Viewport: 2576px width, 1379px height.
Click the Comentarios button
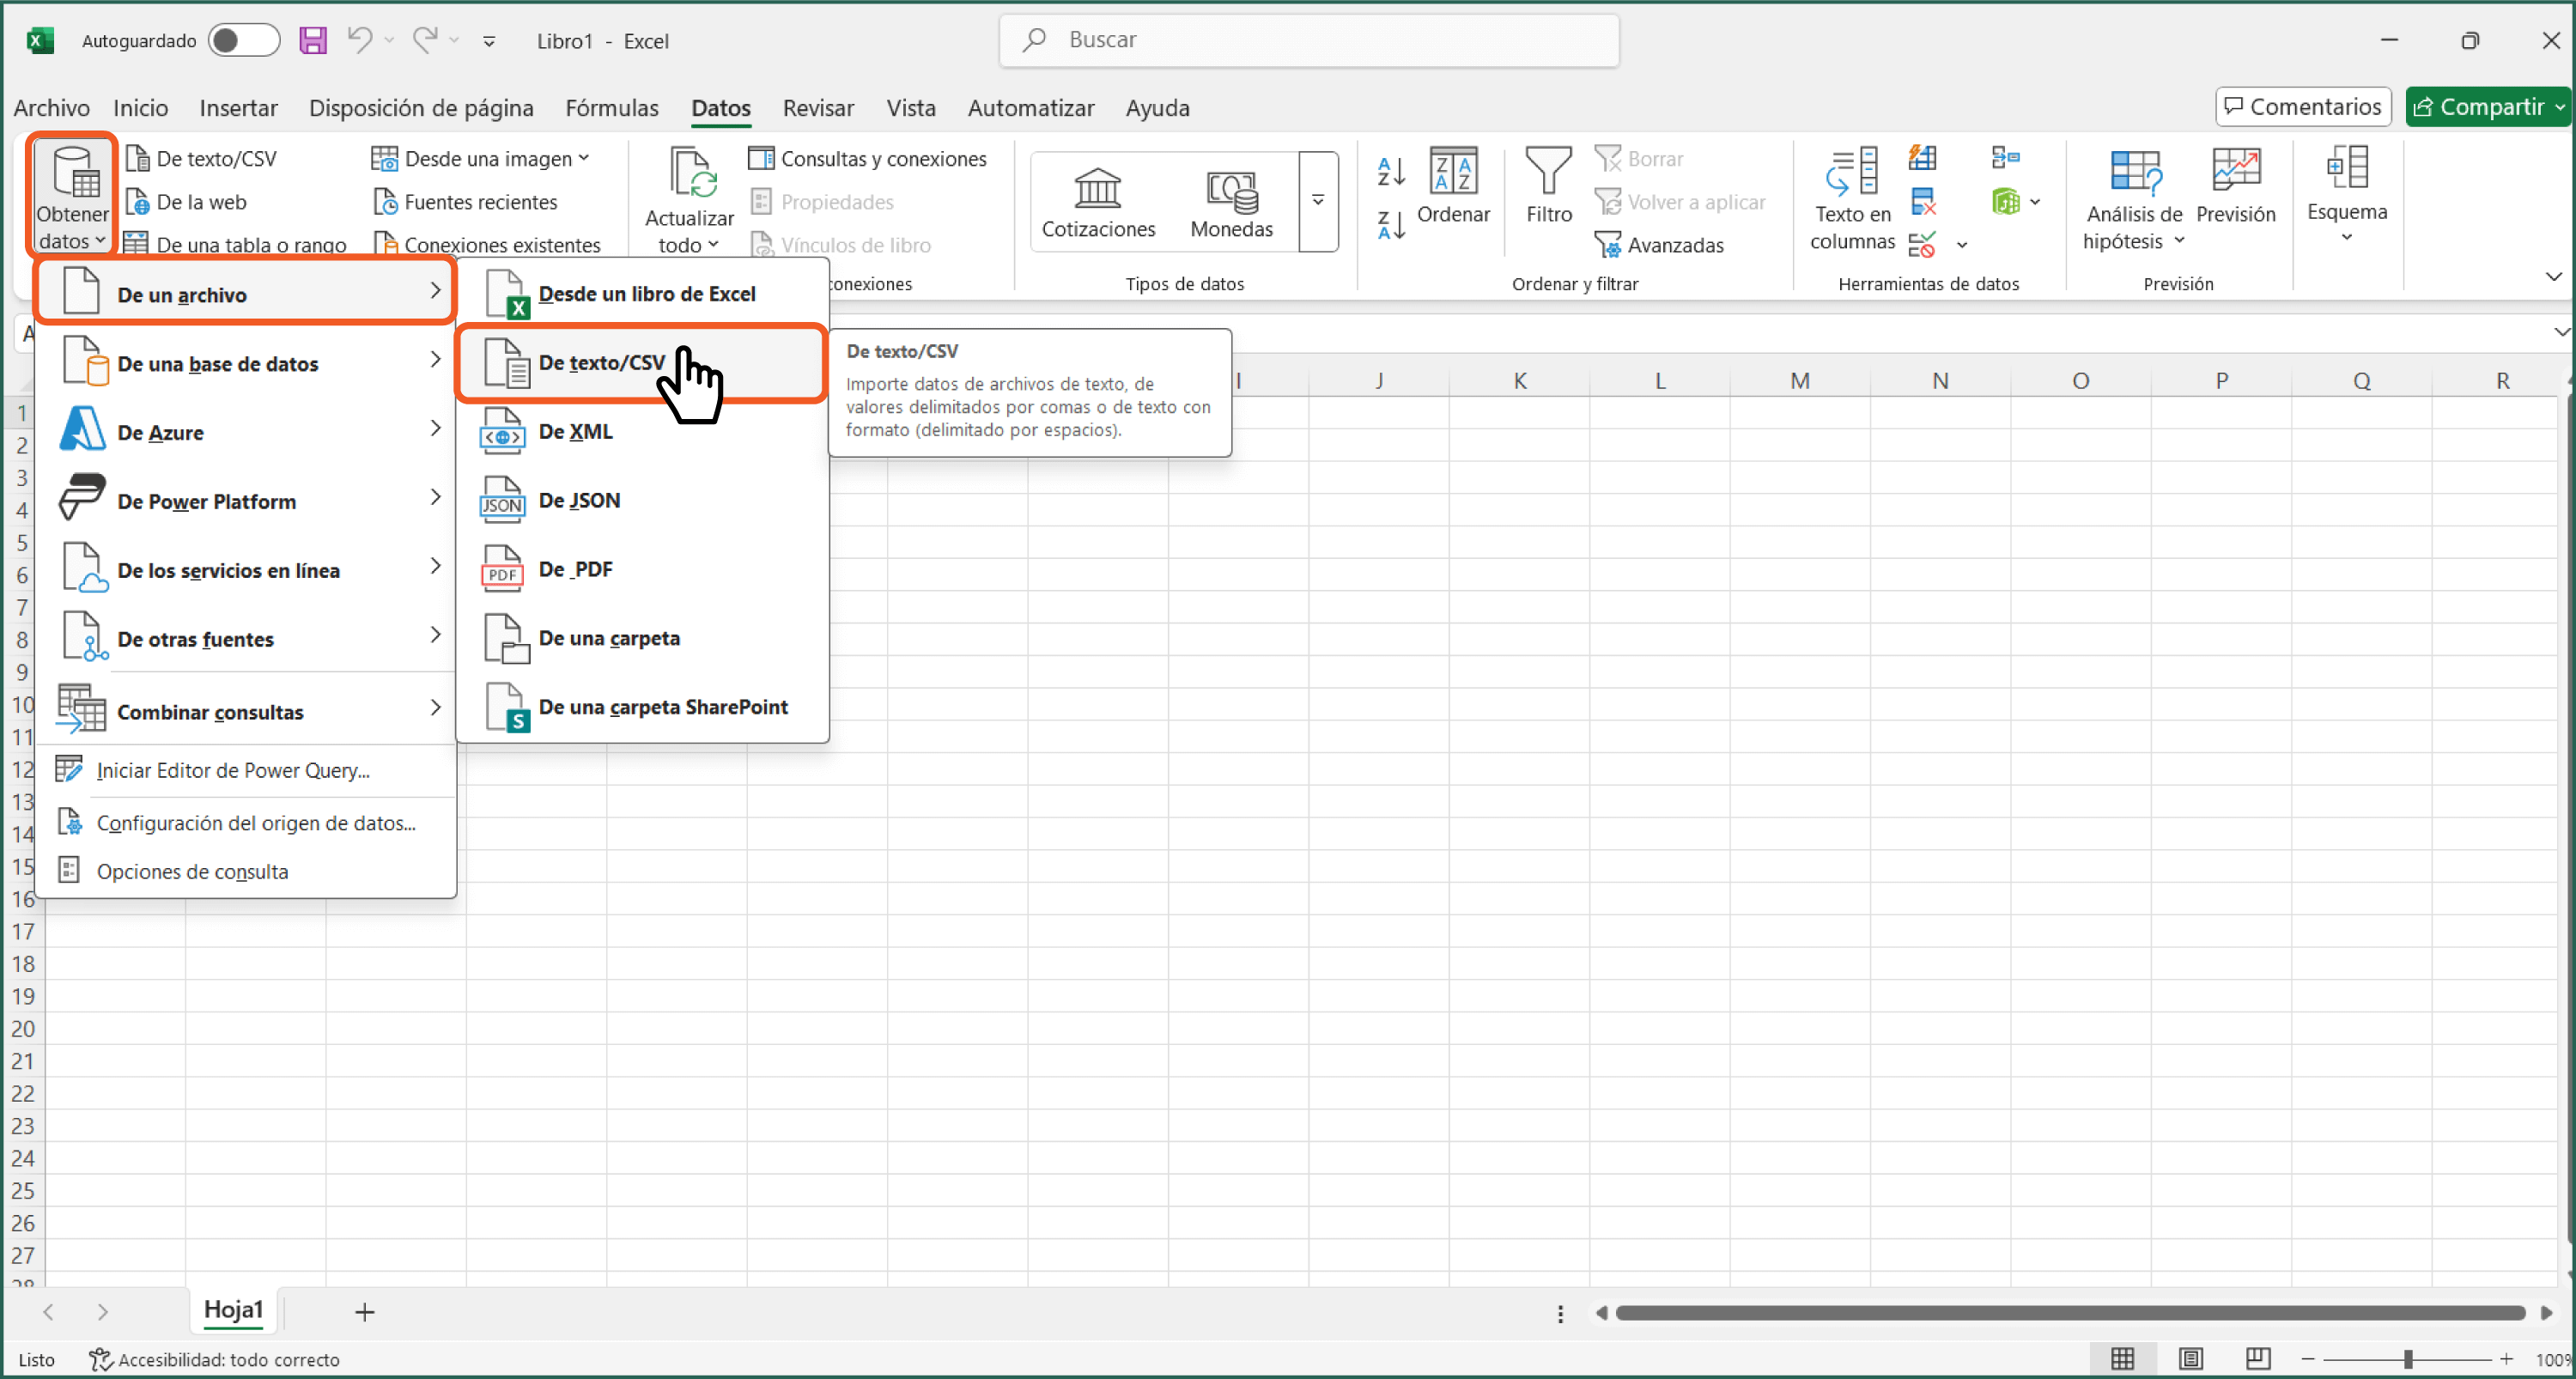click(2303, 106)
